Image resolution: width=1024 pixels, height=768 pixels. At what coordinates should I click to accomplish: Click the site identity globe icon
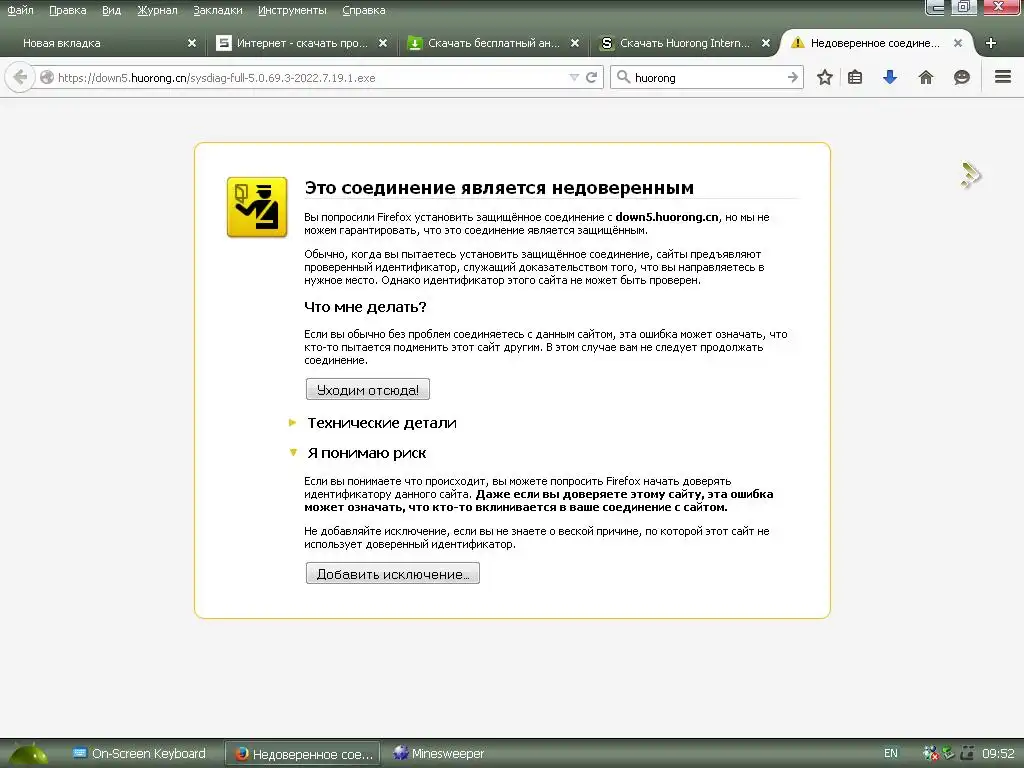(46, 78)
